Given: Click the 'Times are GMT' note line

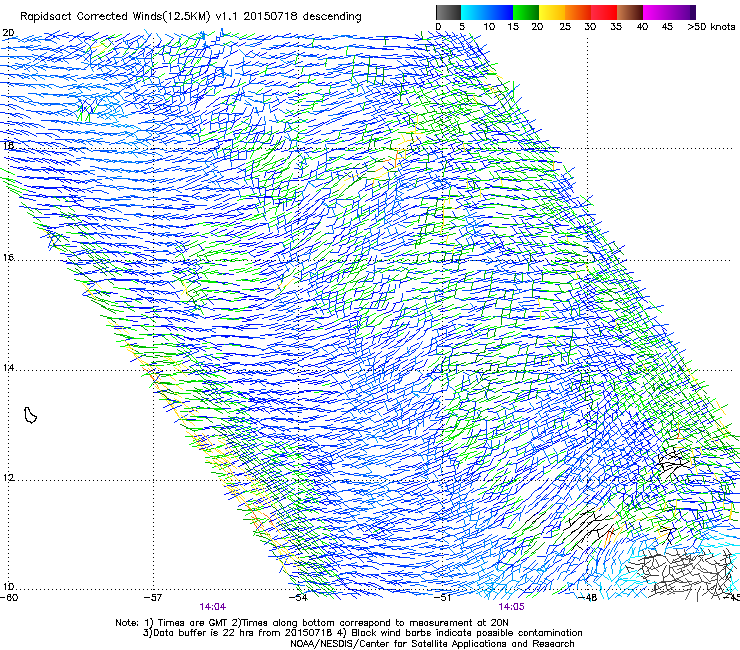Looking at the screenshot, I should click(312, 623).
